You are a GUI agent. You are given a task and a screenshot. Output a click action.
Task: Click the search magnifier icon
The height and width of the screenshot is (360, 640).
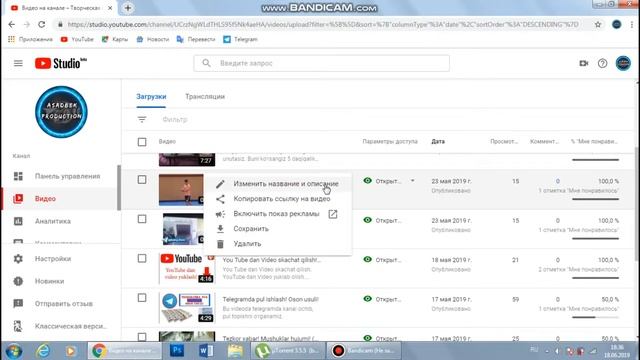tap(207, 63)
